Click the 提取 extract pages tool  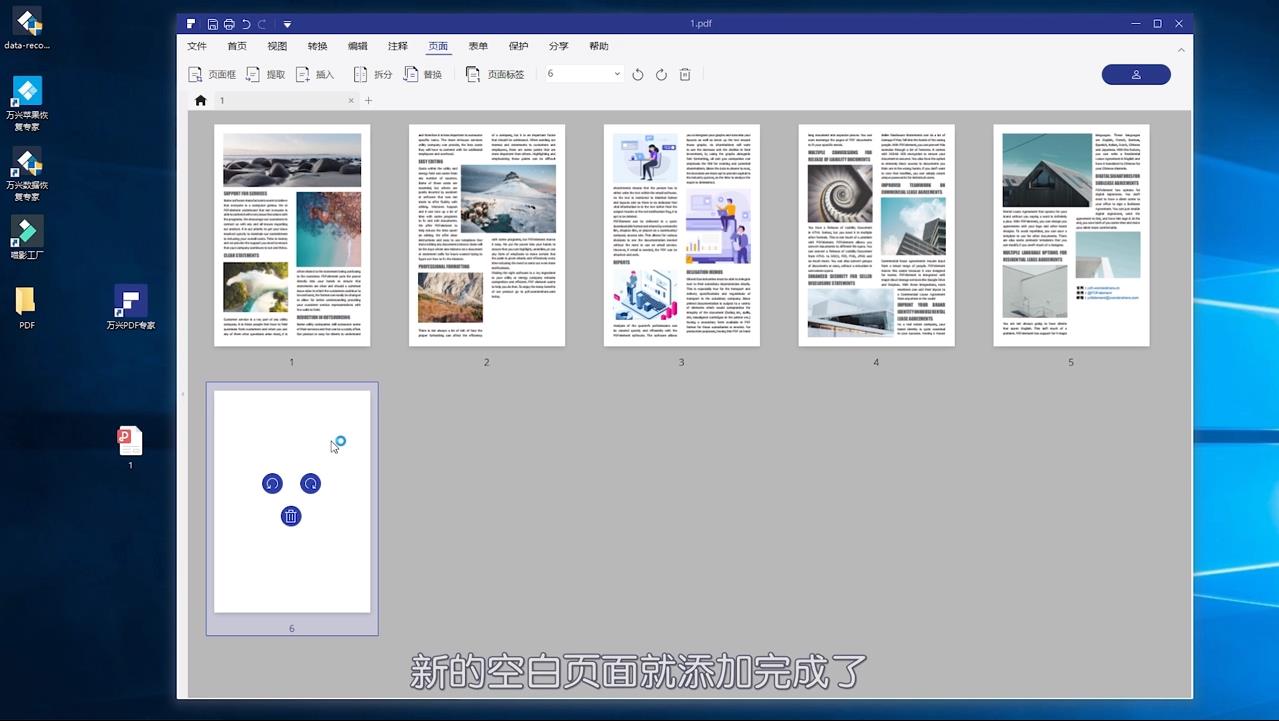[x=266, y=74]
